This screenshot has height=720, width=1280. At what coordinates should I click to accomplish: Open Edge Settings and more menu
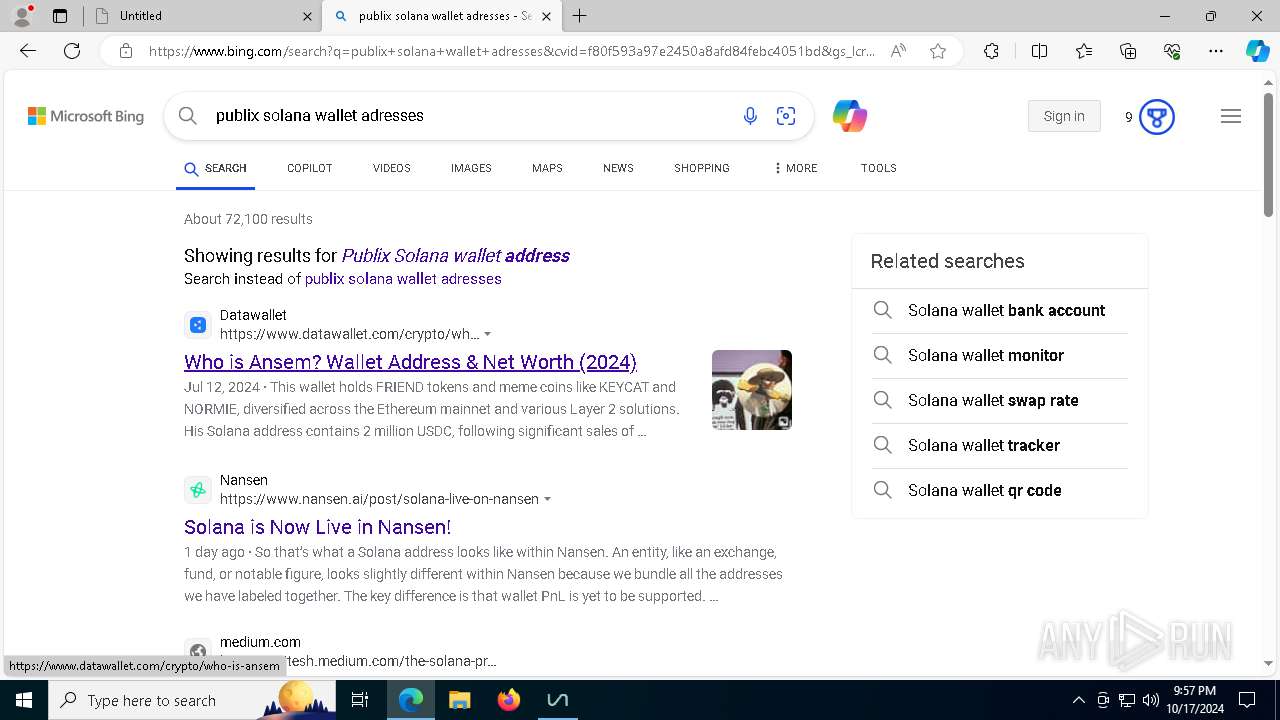[1216, 51]
